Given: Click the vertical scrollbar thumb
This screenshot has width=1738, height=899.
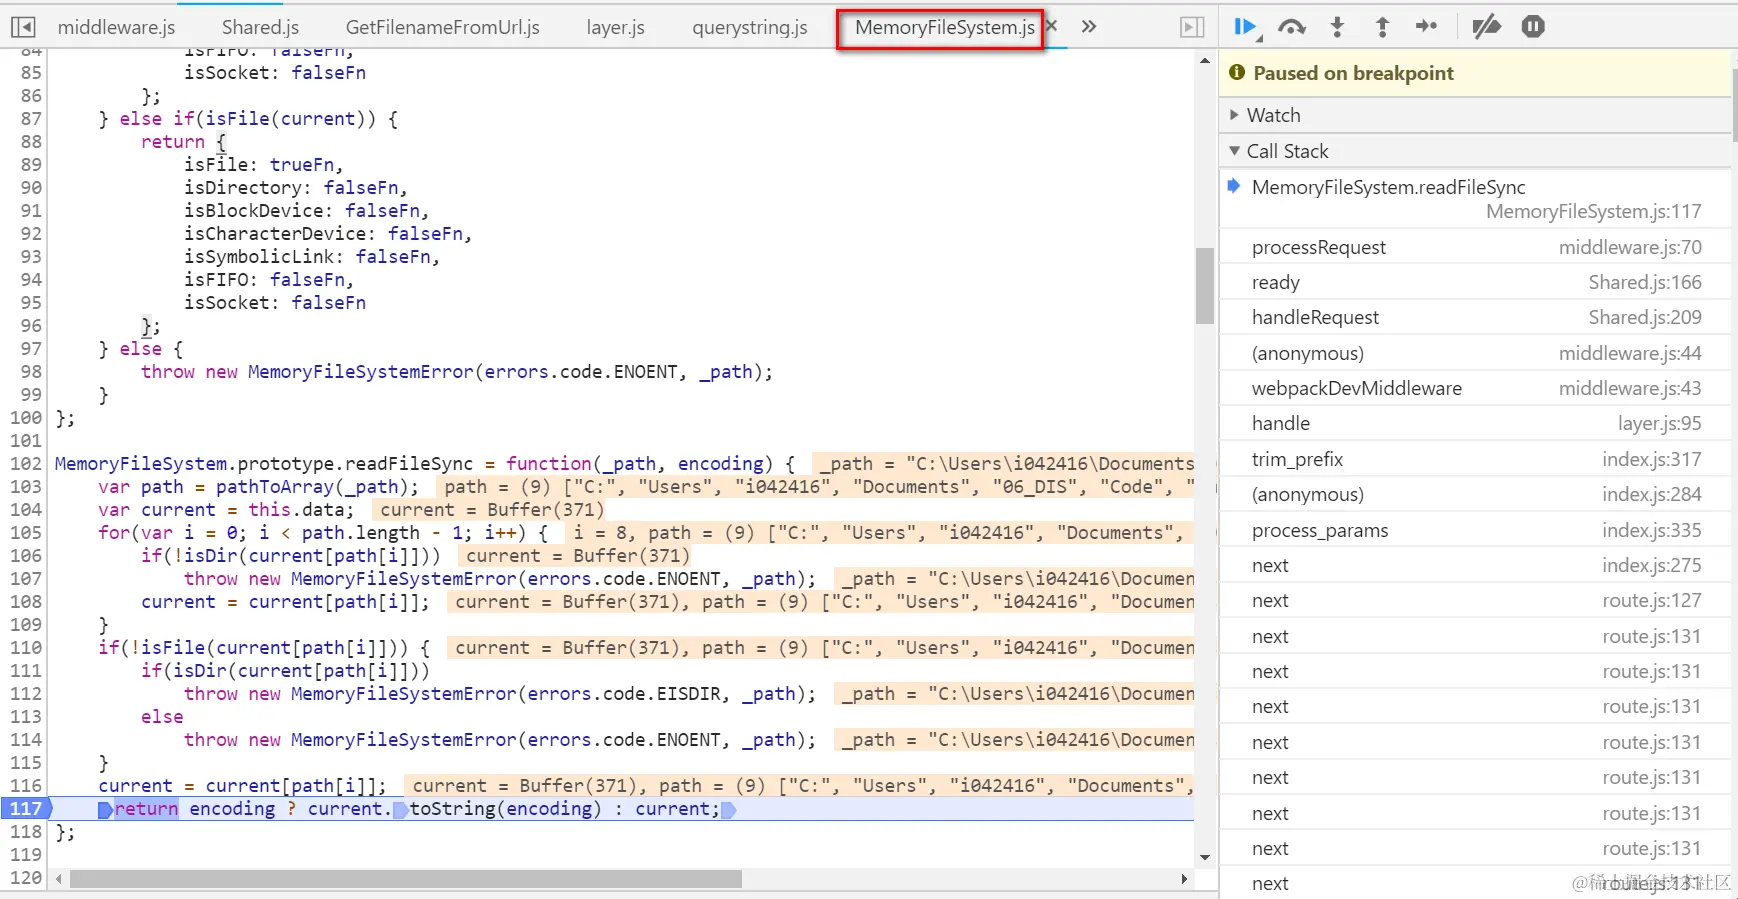Looking at the screenshot, I should pyautogui.click(x=1205, y=285).
